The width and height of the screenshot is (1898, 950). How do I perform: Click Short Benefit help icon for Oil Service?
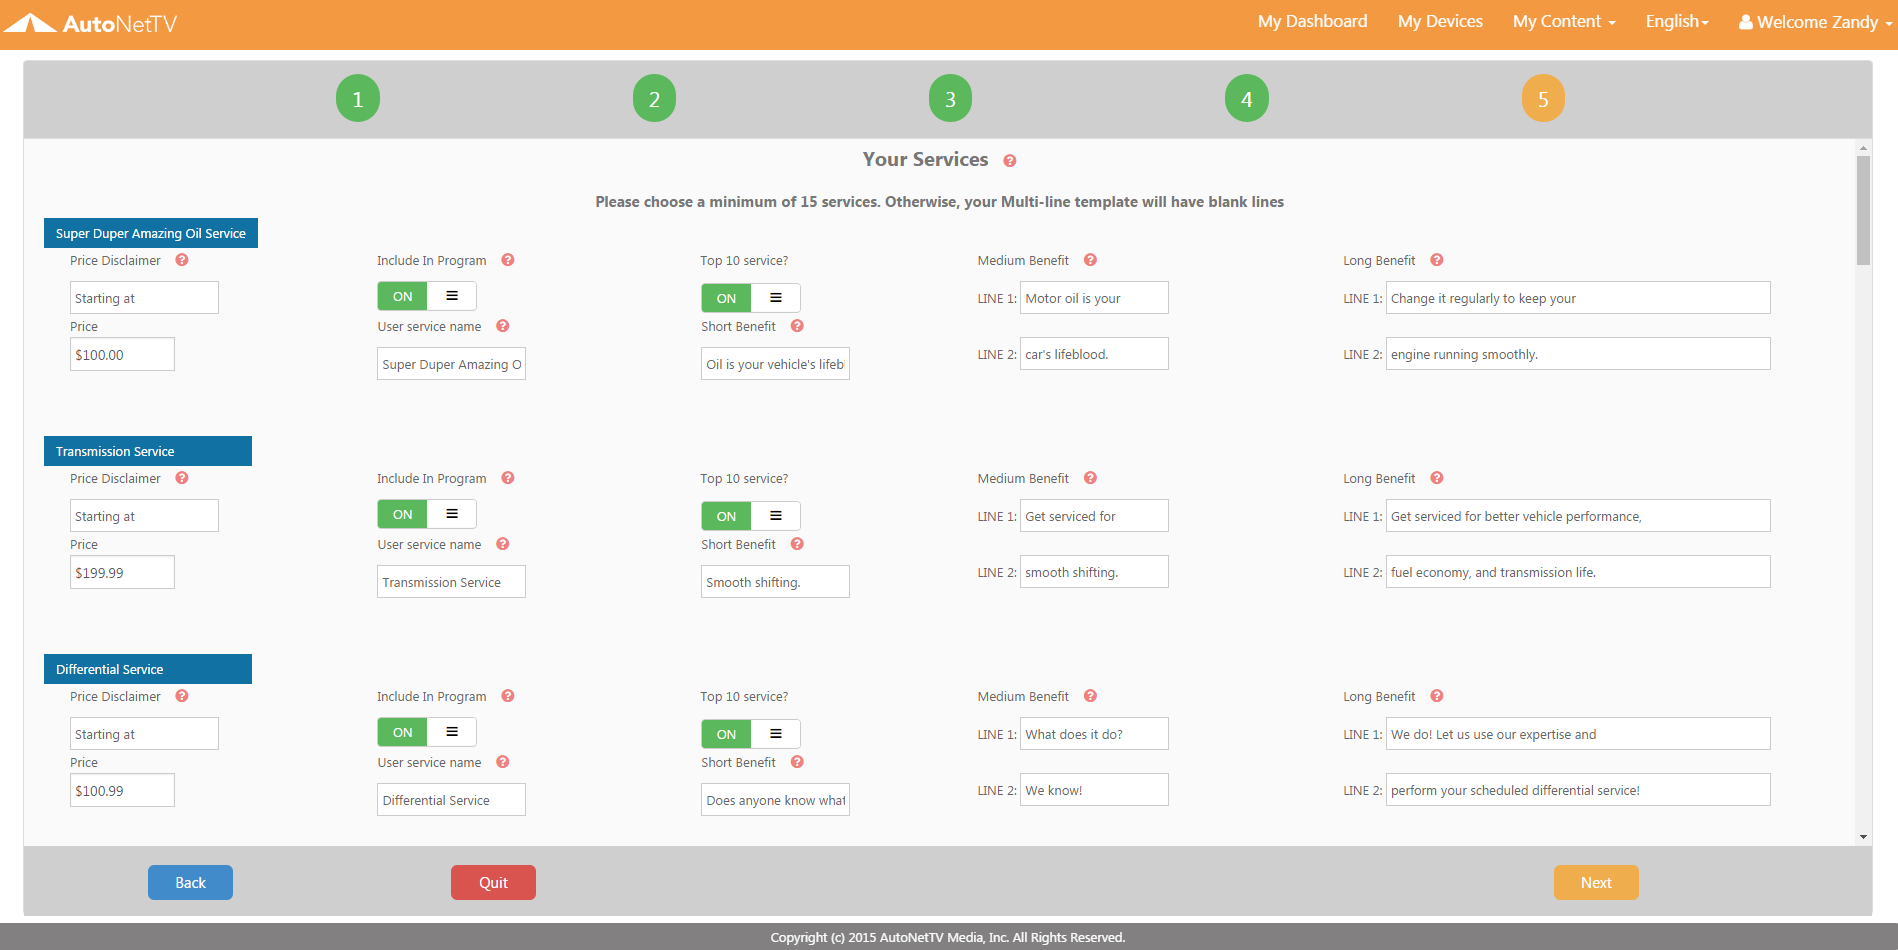coord(797,326)
